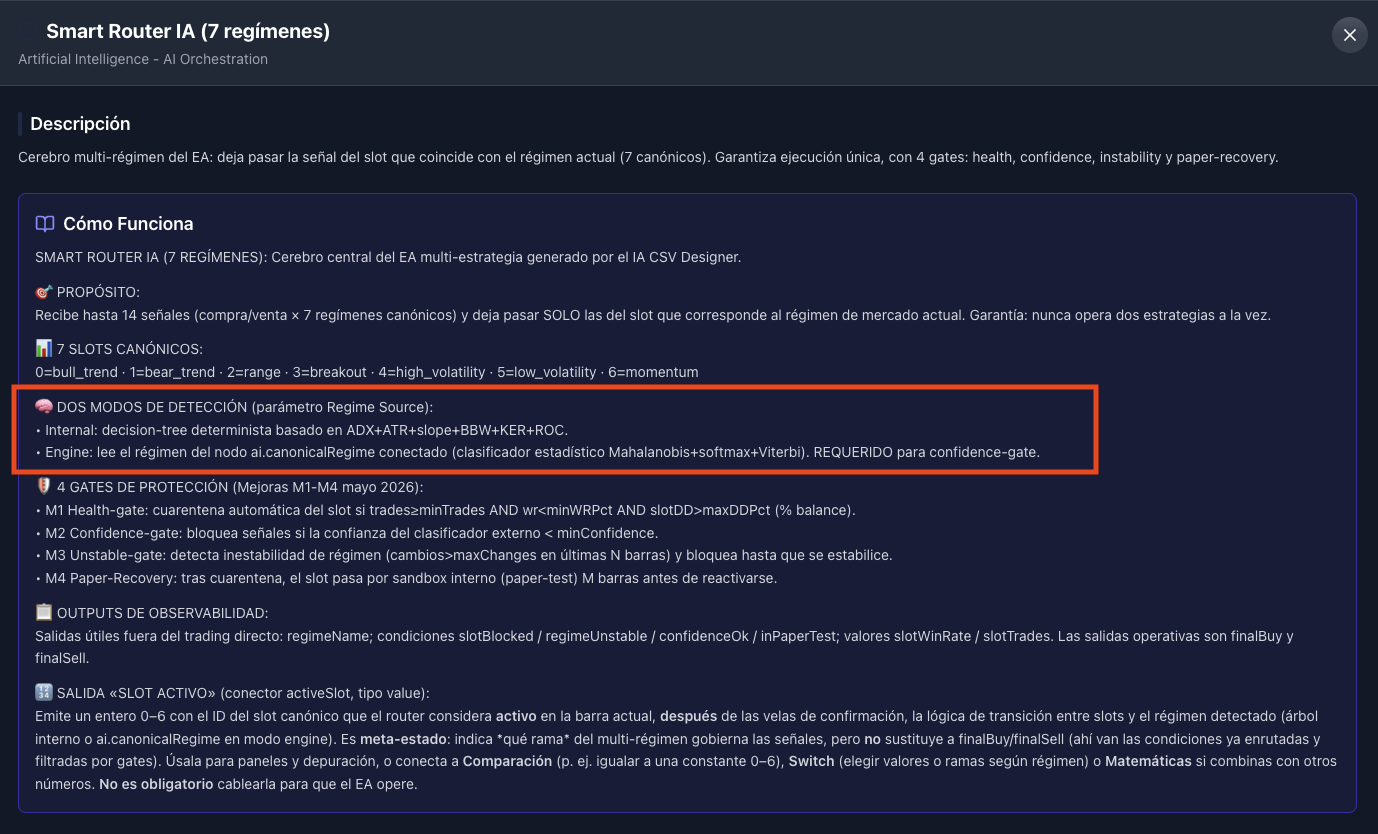The height and width of the screenshot is (834, 1378).
Task: Click the brain emoji before DOS MODOS DE DETECCIÓN
Action: 43,406
